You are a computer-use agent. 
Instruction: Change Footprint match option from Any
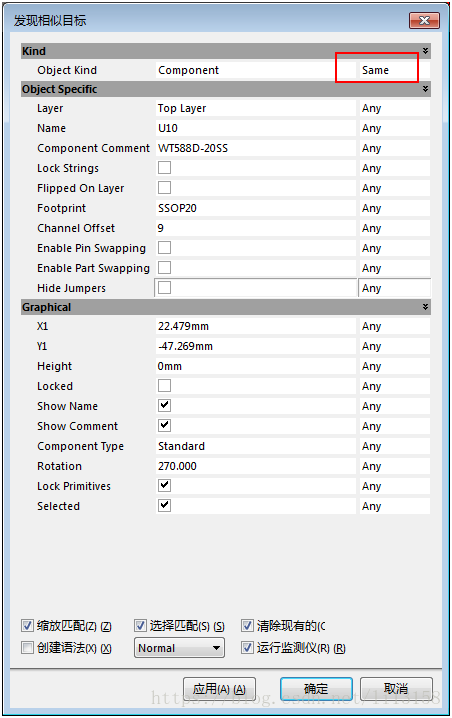point(394,208)
